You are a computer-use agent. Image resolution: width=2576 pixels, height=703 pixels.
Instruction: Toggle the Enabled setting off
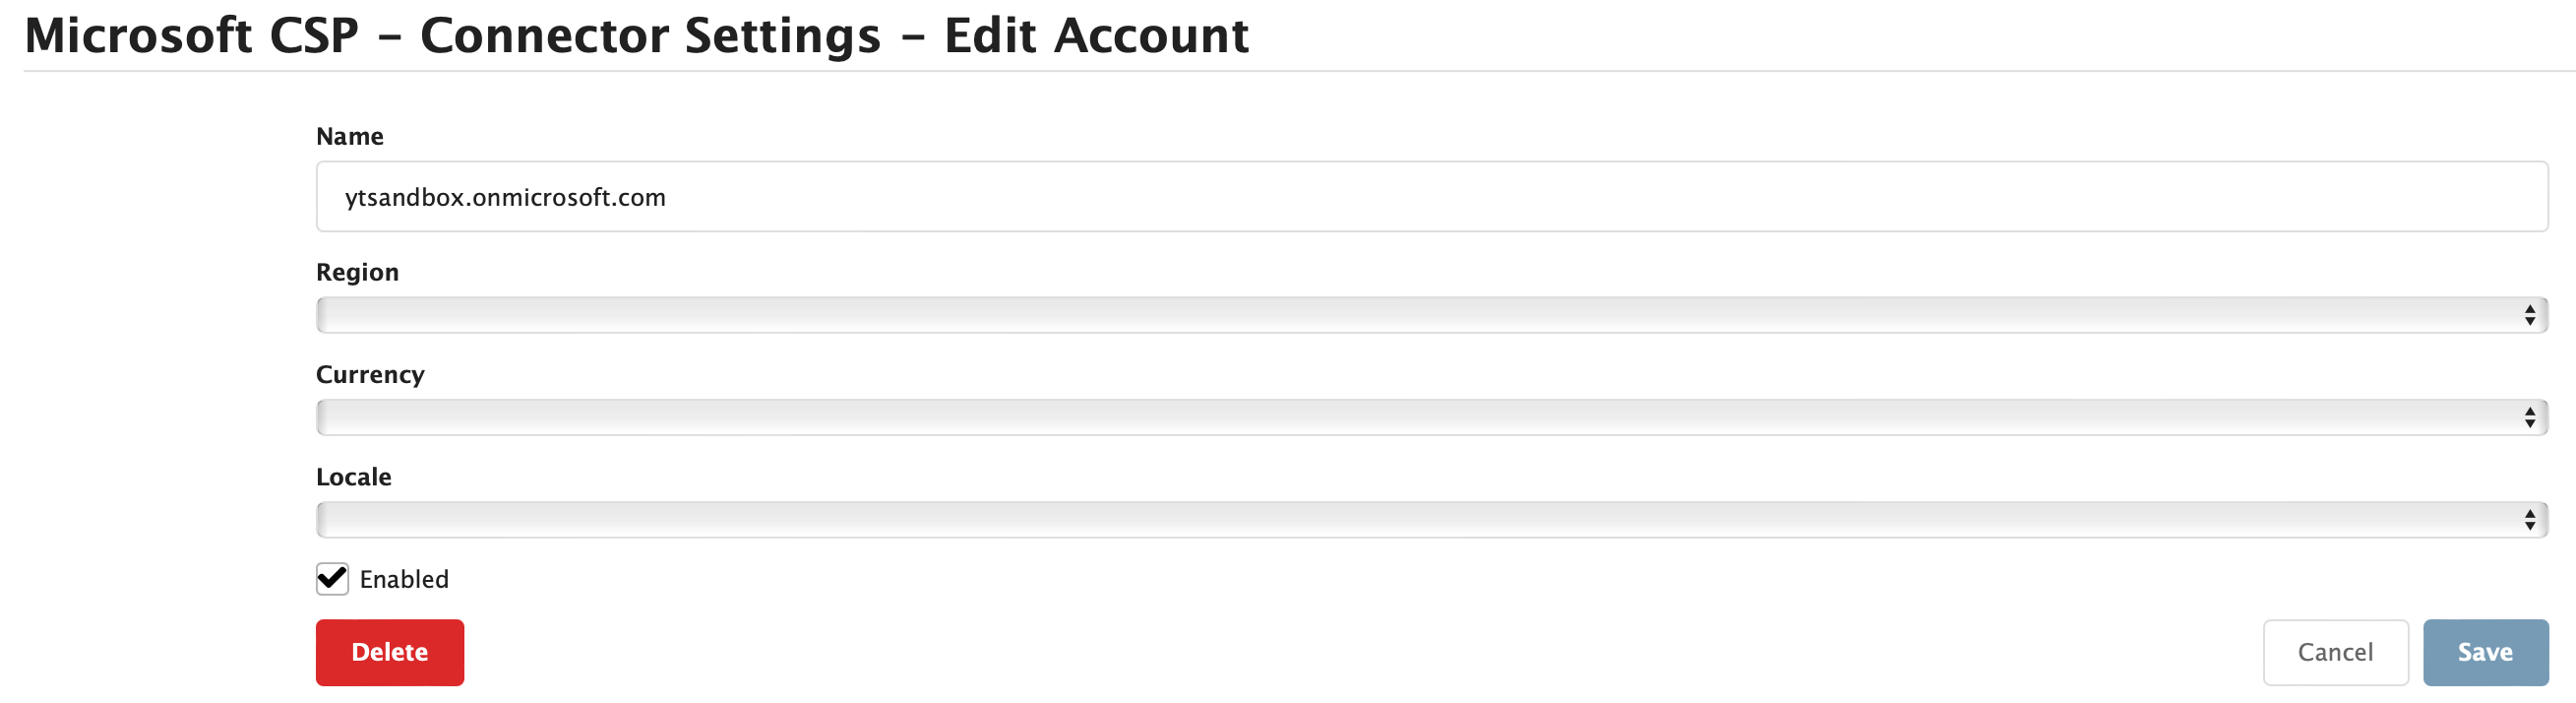(x=332, y=578)
